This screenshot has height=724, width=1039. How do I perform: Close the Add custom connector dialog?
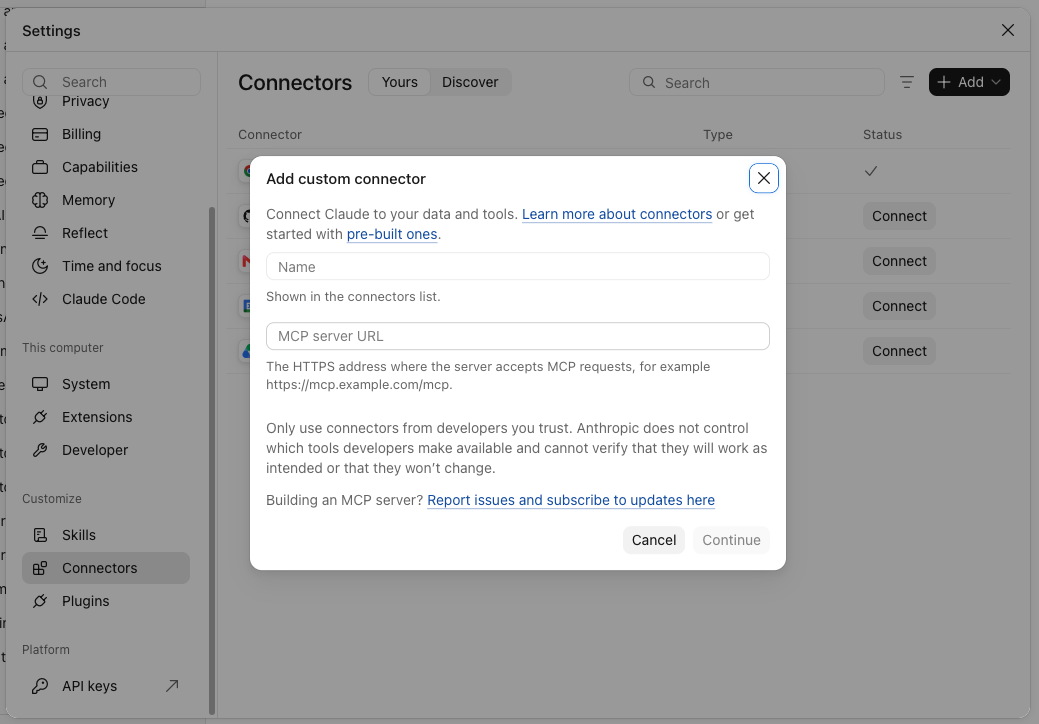[763, 178]
